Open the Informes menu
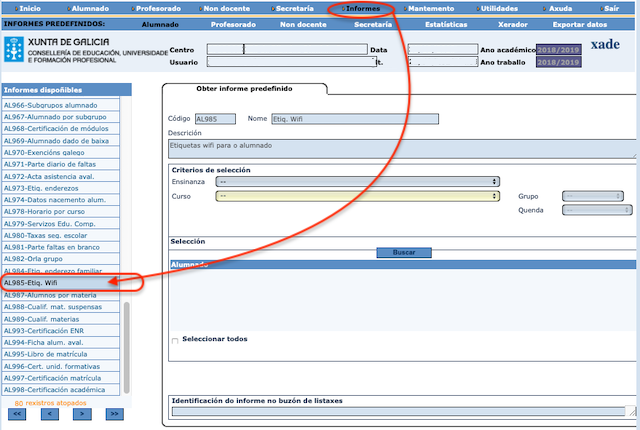This screenshot has height=430, width=640. (362, 8)
